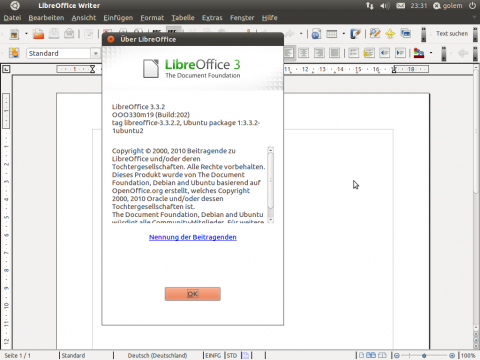
Task: Open the Format menu
Action: (x=152, y=18)
